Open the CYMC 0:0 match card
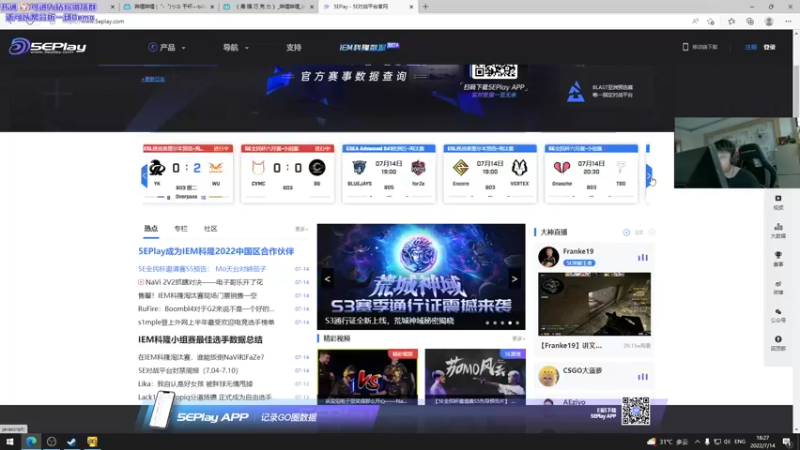800x450 pixels. [288, 173]
